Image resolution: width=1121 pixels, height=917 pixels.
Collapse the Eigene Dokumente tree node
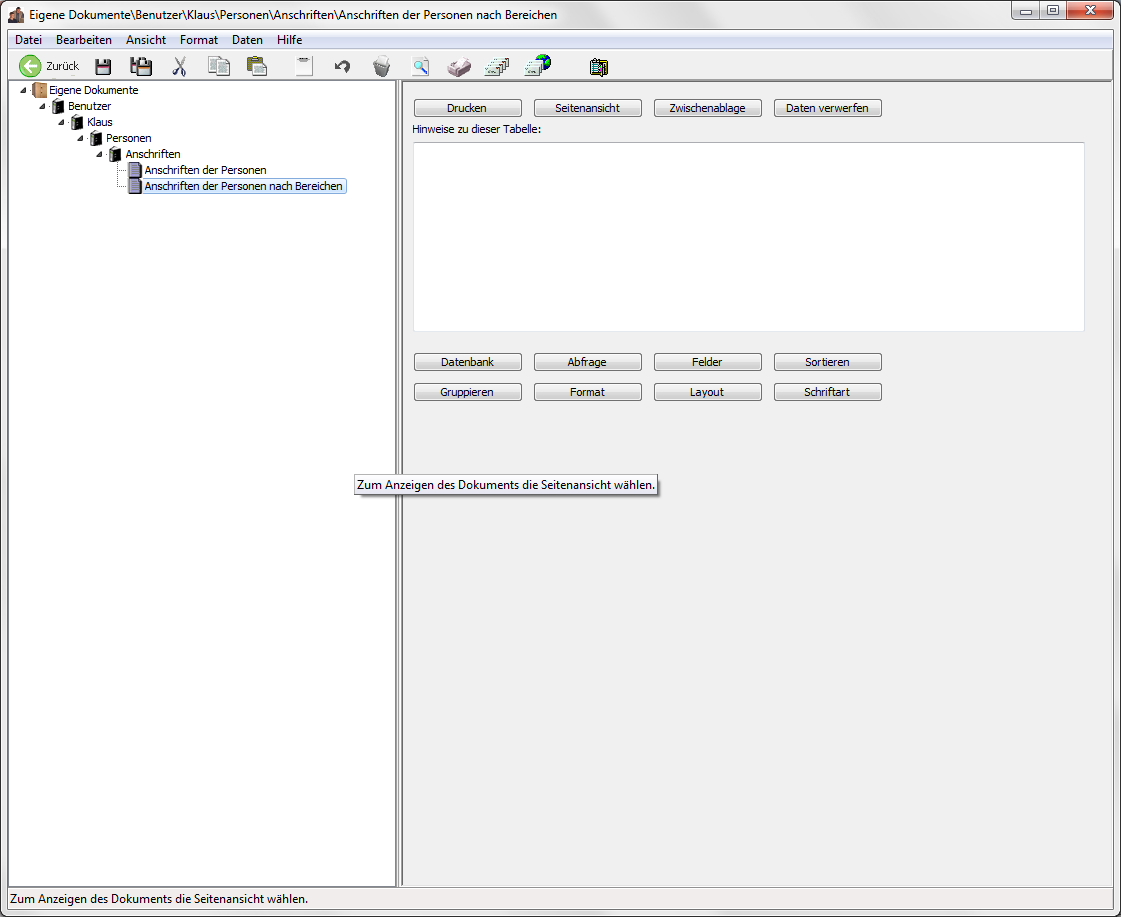[x=23, y=90]
